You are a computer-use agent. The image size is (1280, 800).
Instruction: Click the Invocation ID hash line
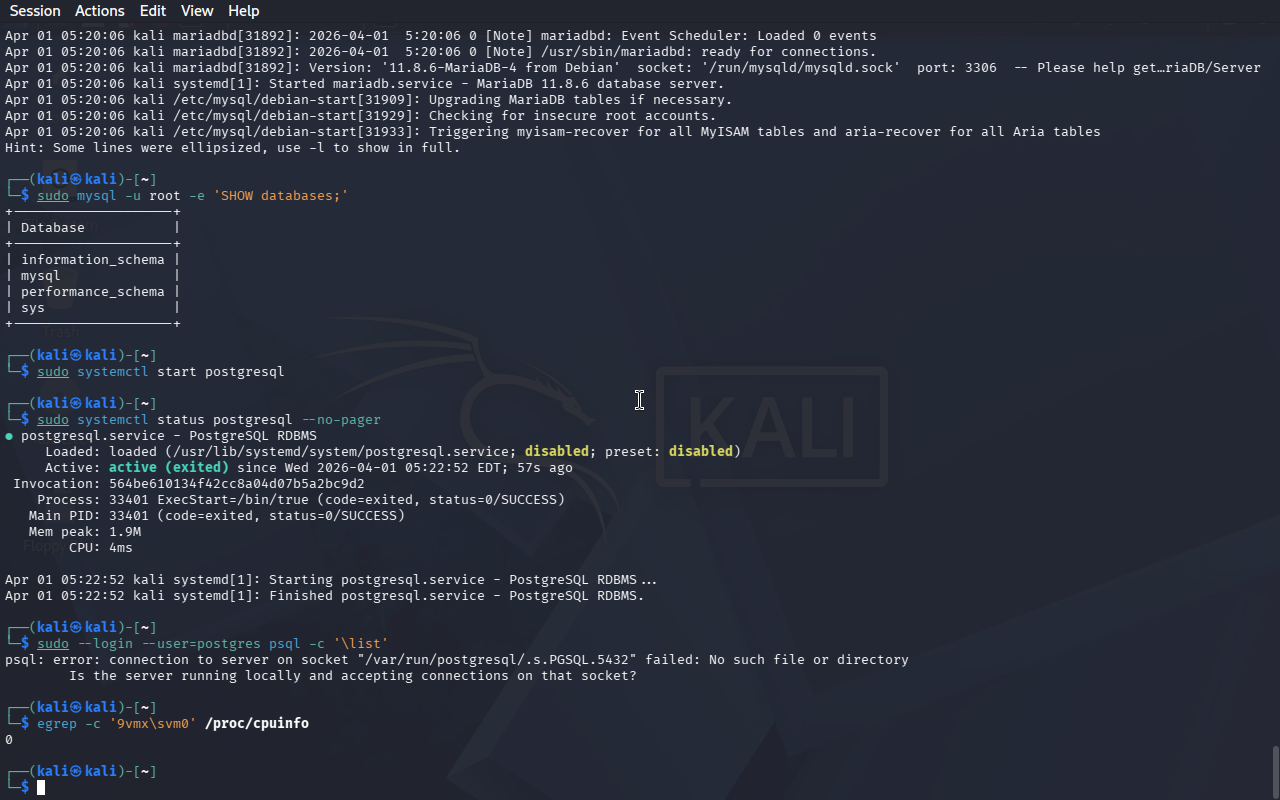(x=189, y=484)
